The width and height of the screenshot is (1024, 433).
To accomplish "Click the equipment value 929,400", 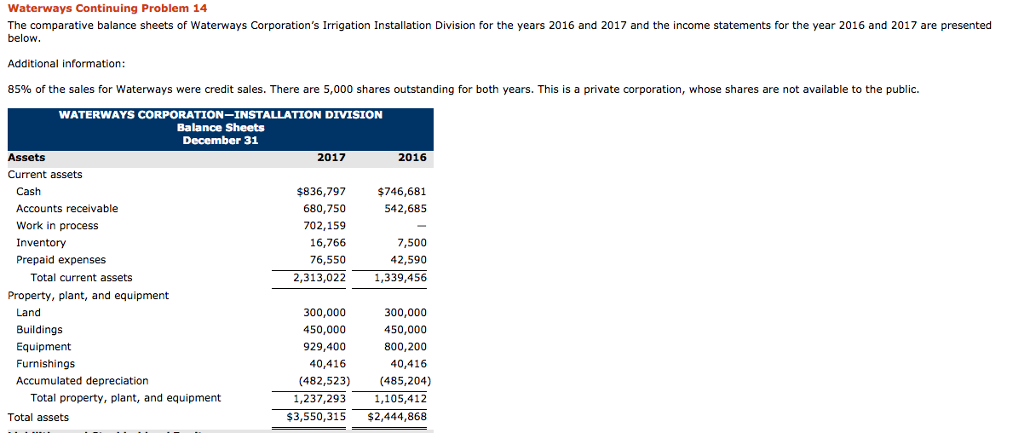I will tap(325, 346).
